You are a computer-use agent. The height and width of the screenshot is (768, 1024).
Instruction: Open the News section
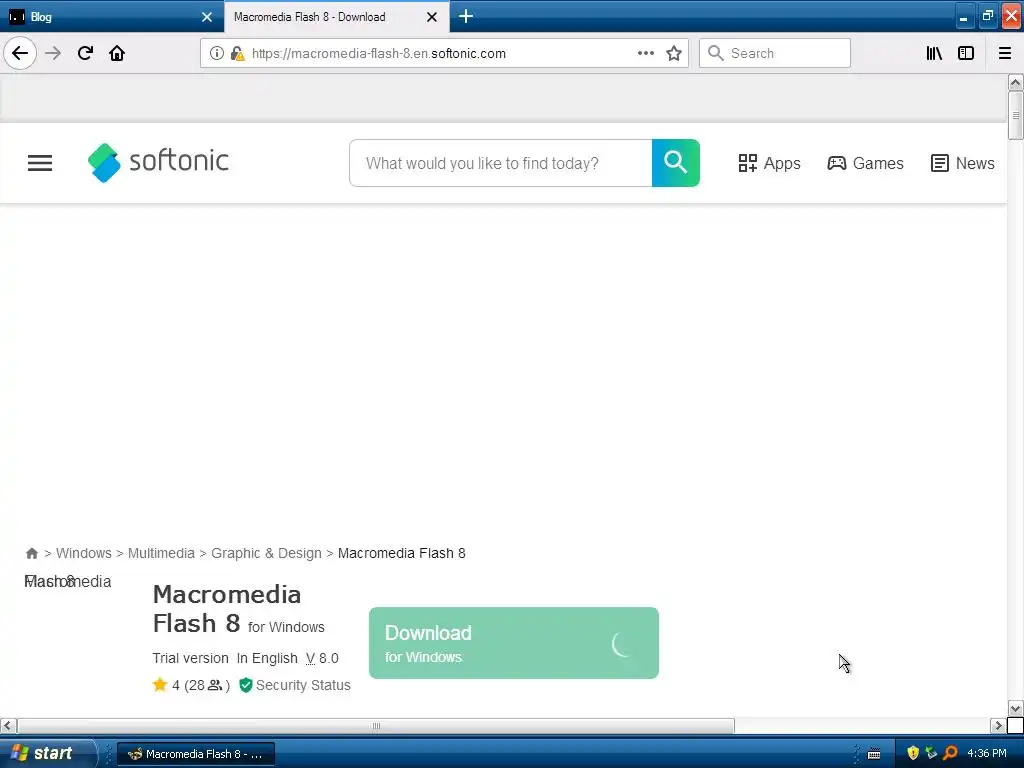point(963,163)
